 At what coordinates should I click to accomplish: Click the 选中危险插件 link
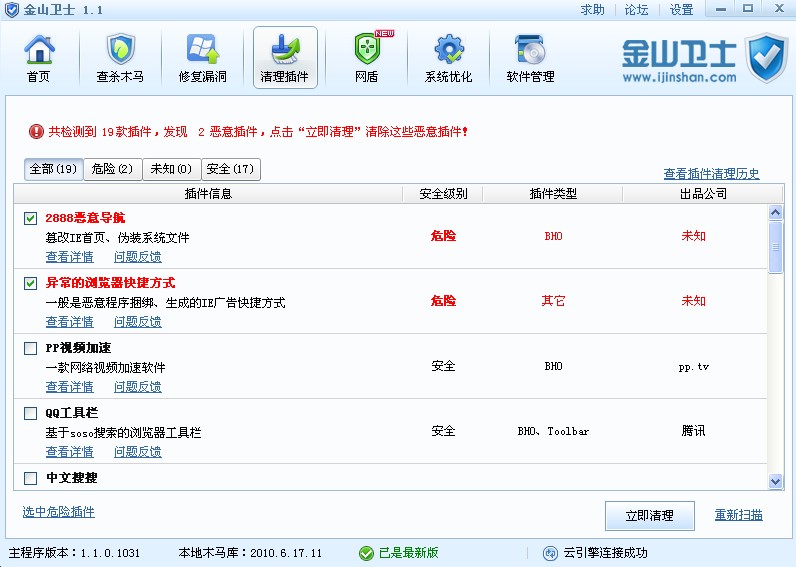(58, 512)
